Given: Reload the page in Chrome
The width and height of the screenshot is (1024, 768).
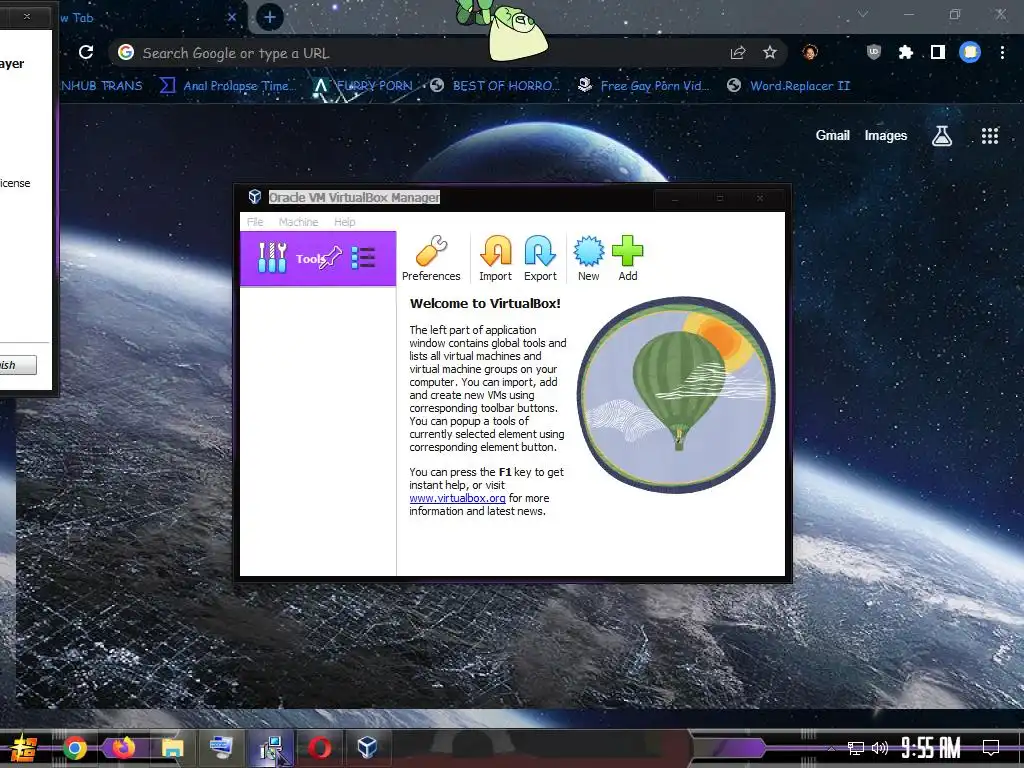Looking at the screenshot, I should [86, 52].
